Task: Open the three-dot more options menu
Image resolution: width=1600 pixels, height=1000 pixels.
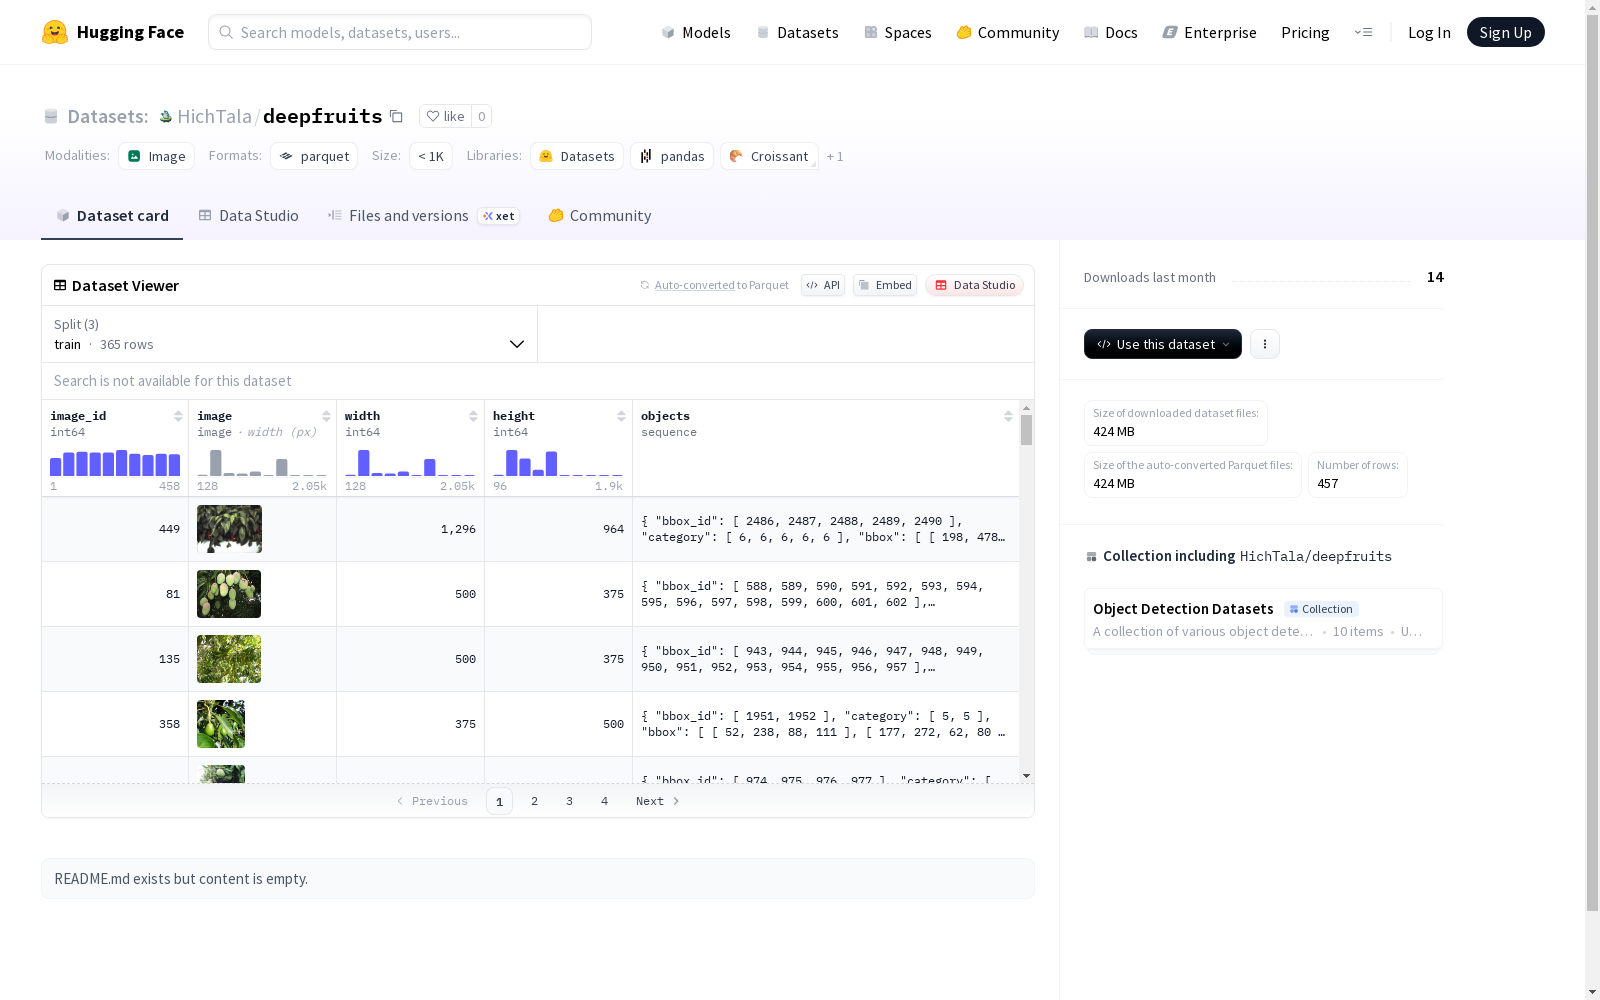Action: (x=1265, y=344)
